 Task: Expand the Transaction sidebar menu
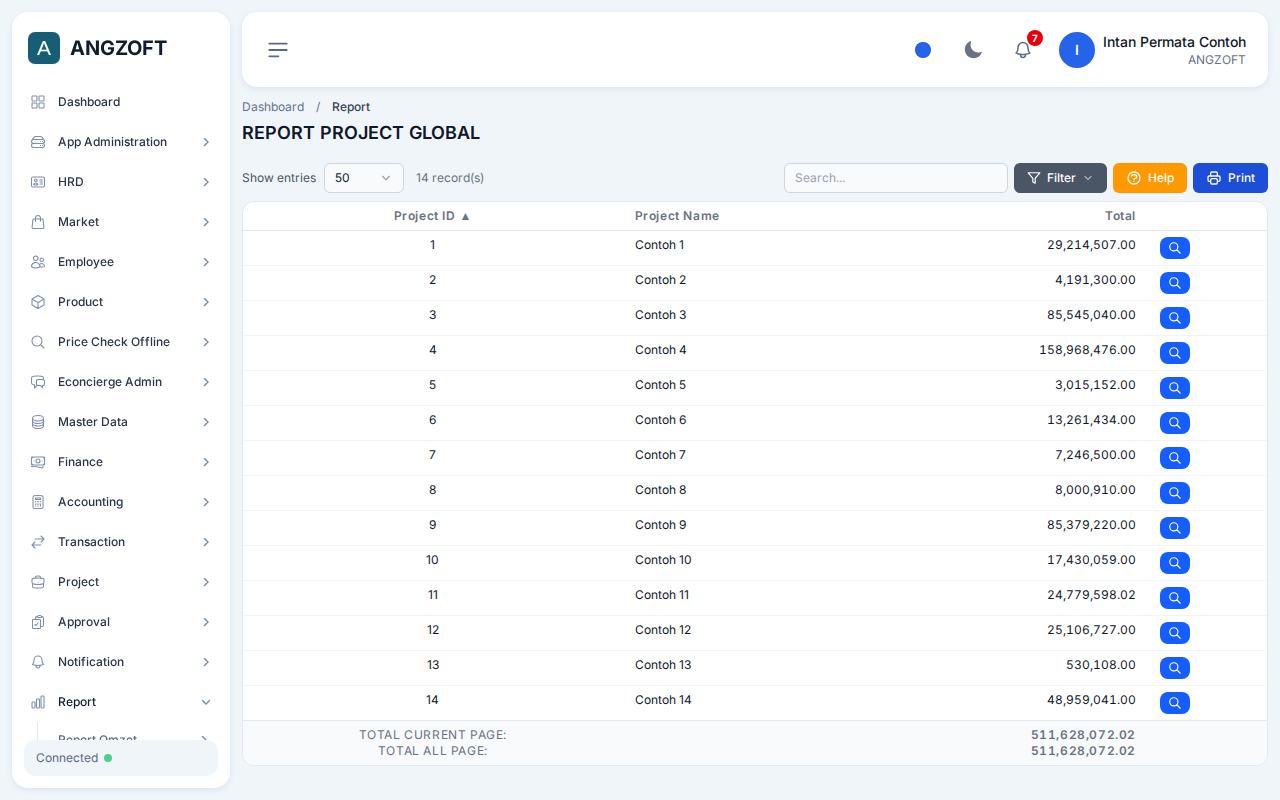(x=121, y=542)
